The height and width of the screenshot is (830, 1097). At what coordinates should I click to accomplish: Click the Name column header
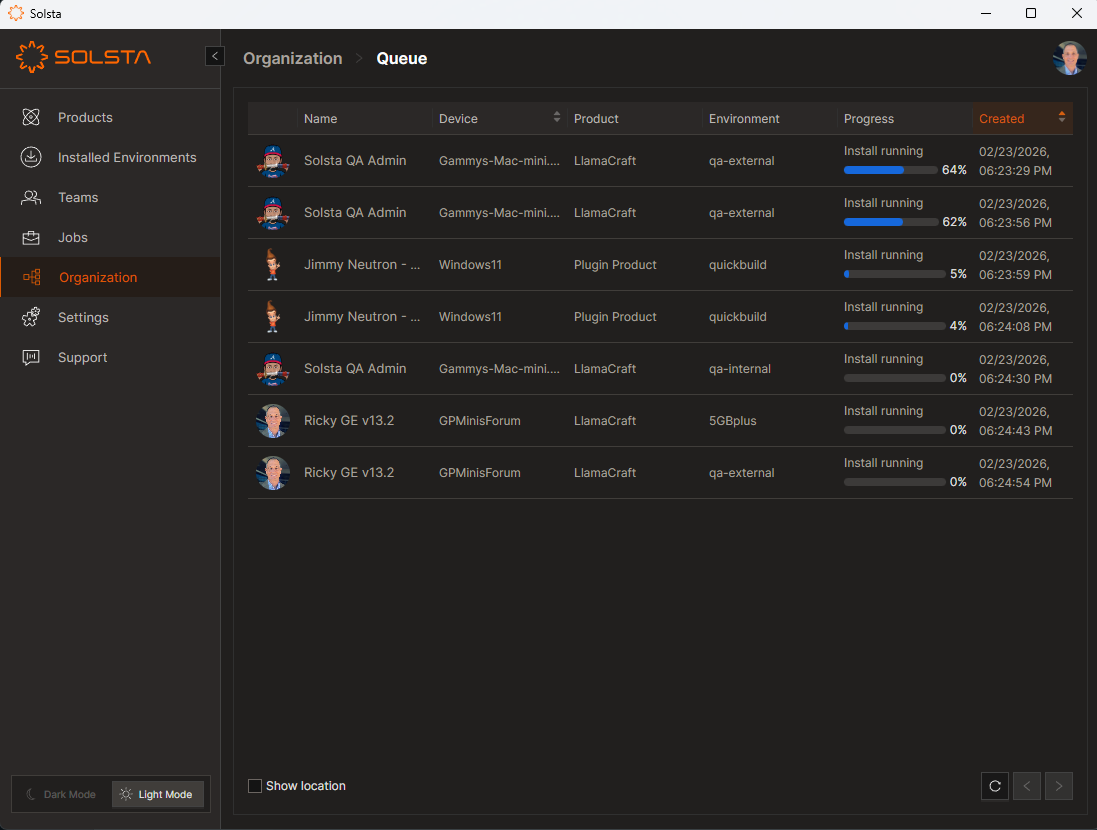point(320,119)
